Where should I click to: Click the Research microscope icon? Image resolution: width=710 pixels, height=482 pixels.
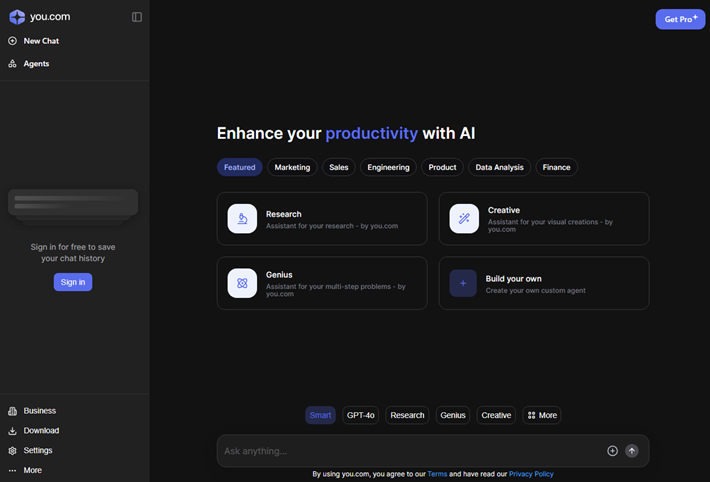coord(242,219)
